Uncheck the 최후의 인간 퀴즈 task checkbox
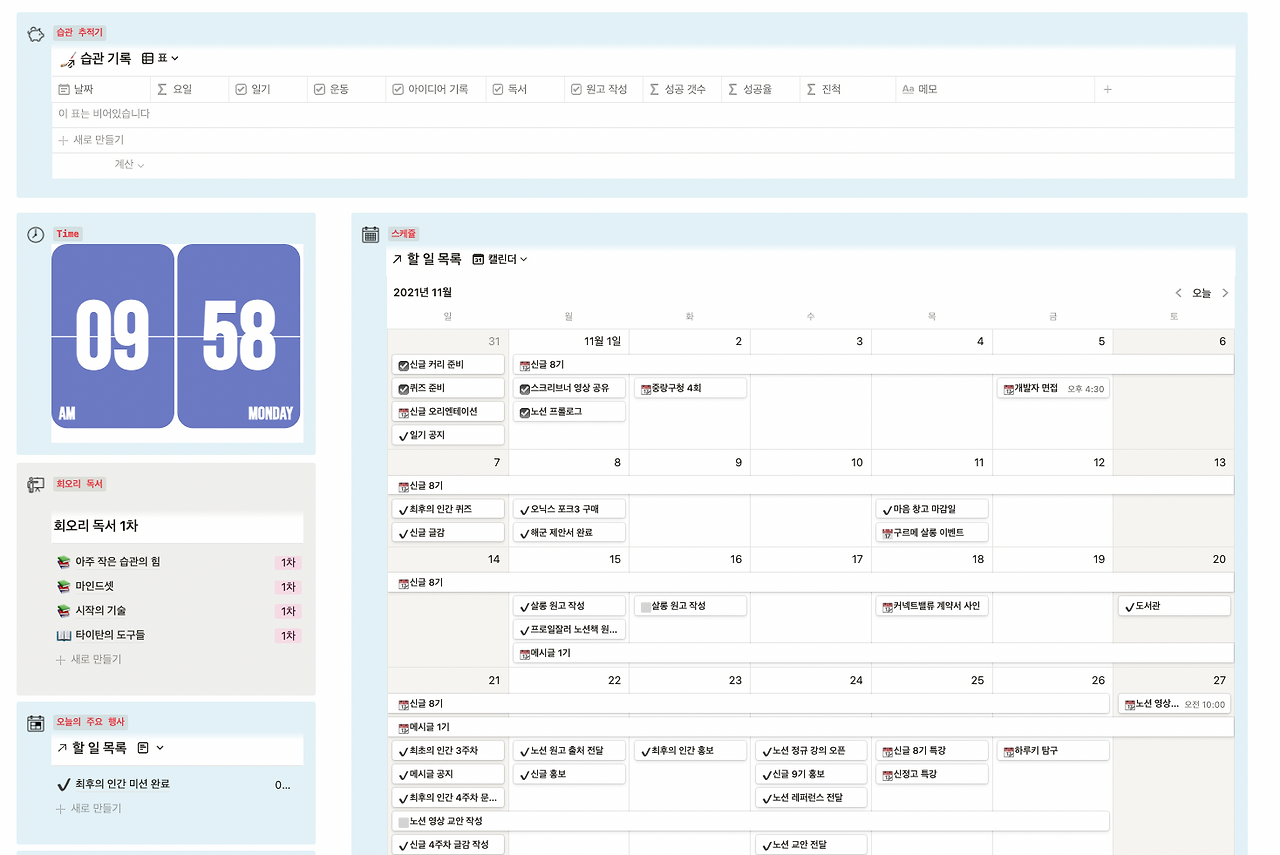Screen dimensions: 1280x855 pyautogui.click(x=402, y=508)
